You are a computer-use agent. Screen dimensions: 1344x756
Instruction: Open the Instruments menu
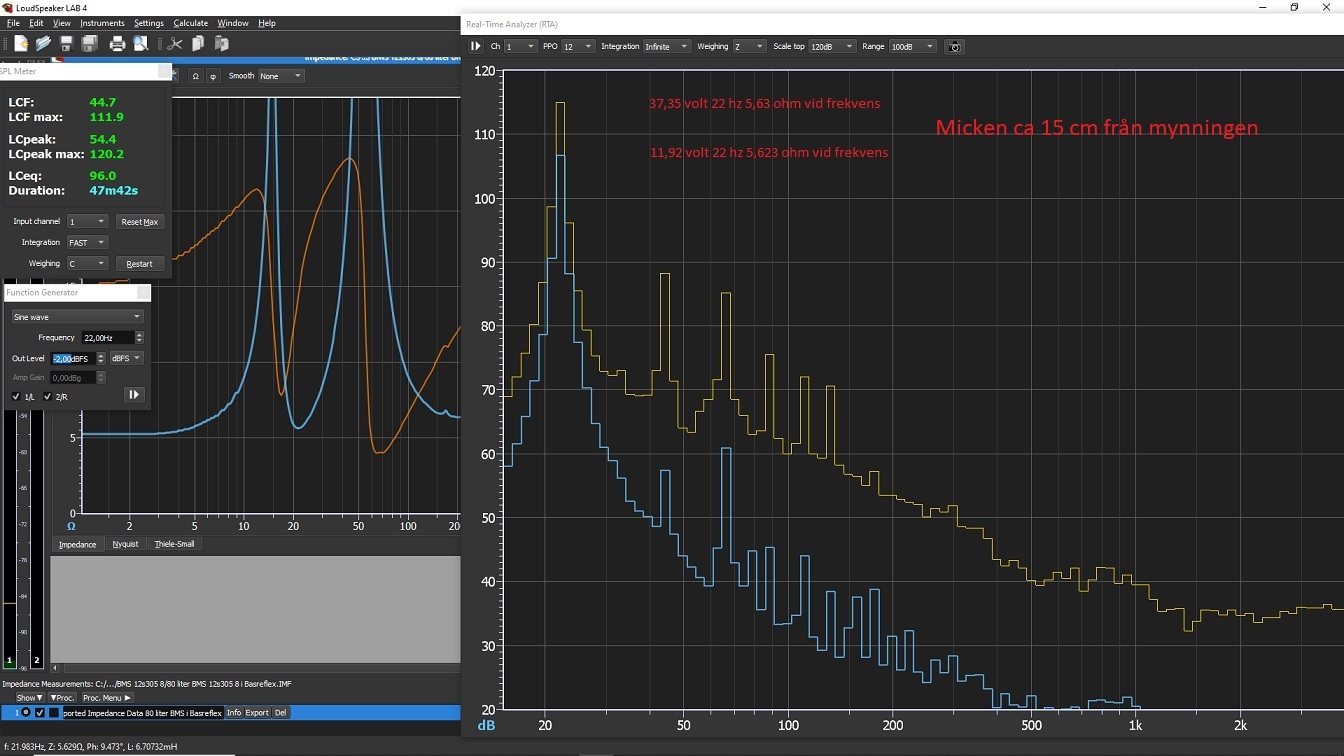[x=102, y=23]
